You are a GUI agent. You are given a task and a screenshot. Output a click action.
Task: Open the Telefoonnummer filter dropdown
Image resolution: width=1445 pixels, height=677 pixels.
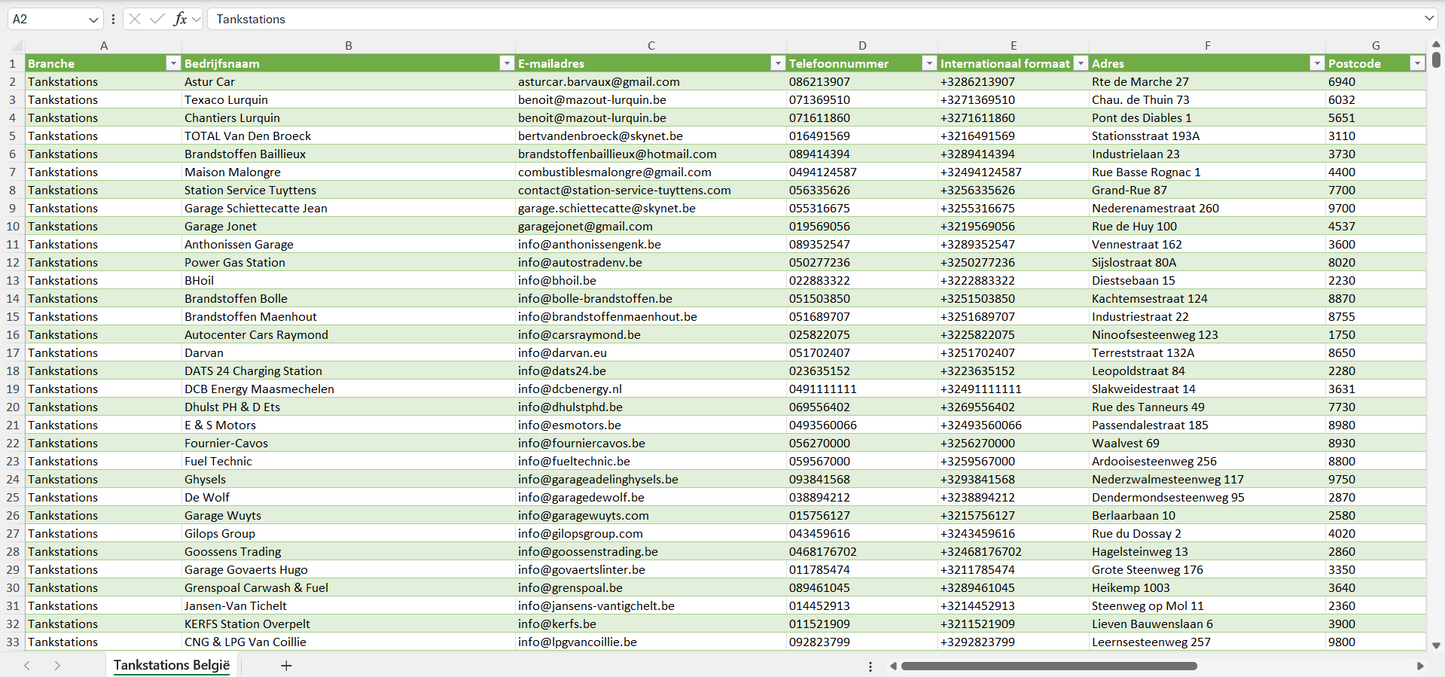[x=929, y=64]
